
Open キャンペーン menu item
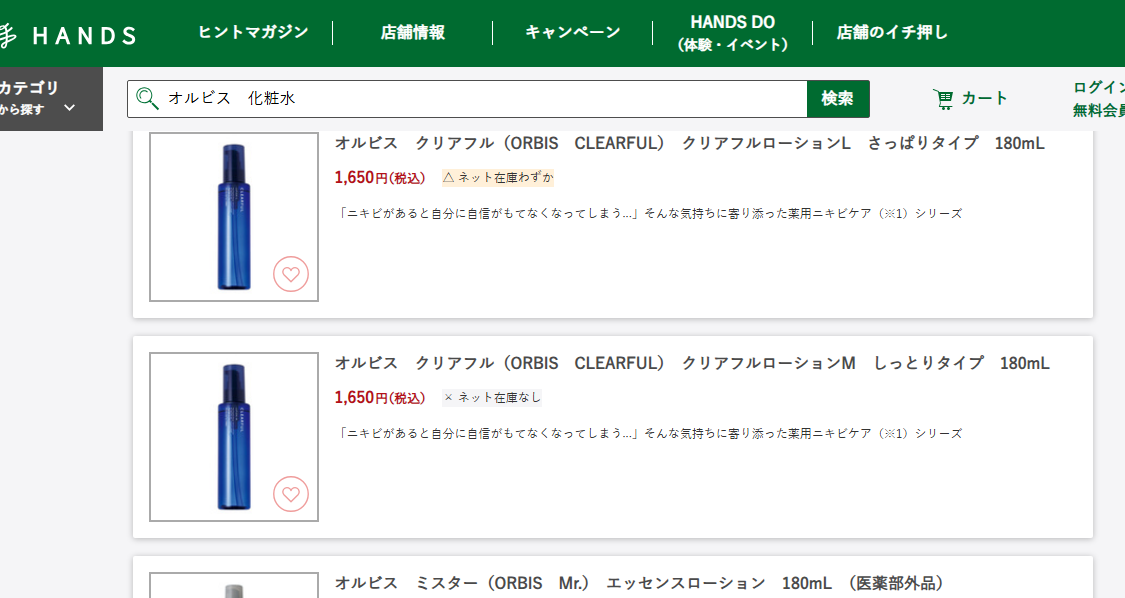(573, 32)
